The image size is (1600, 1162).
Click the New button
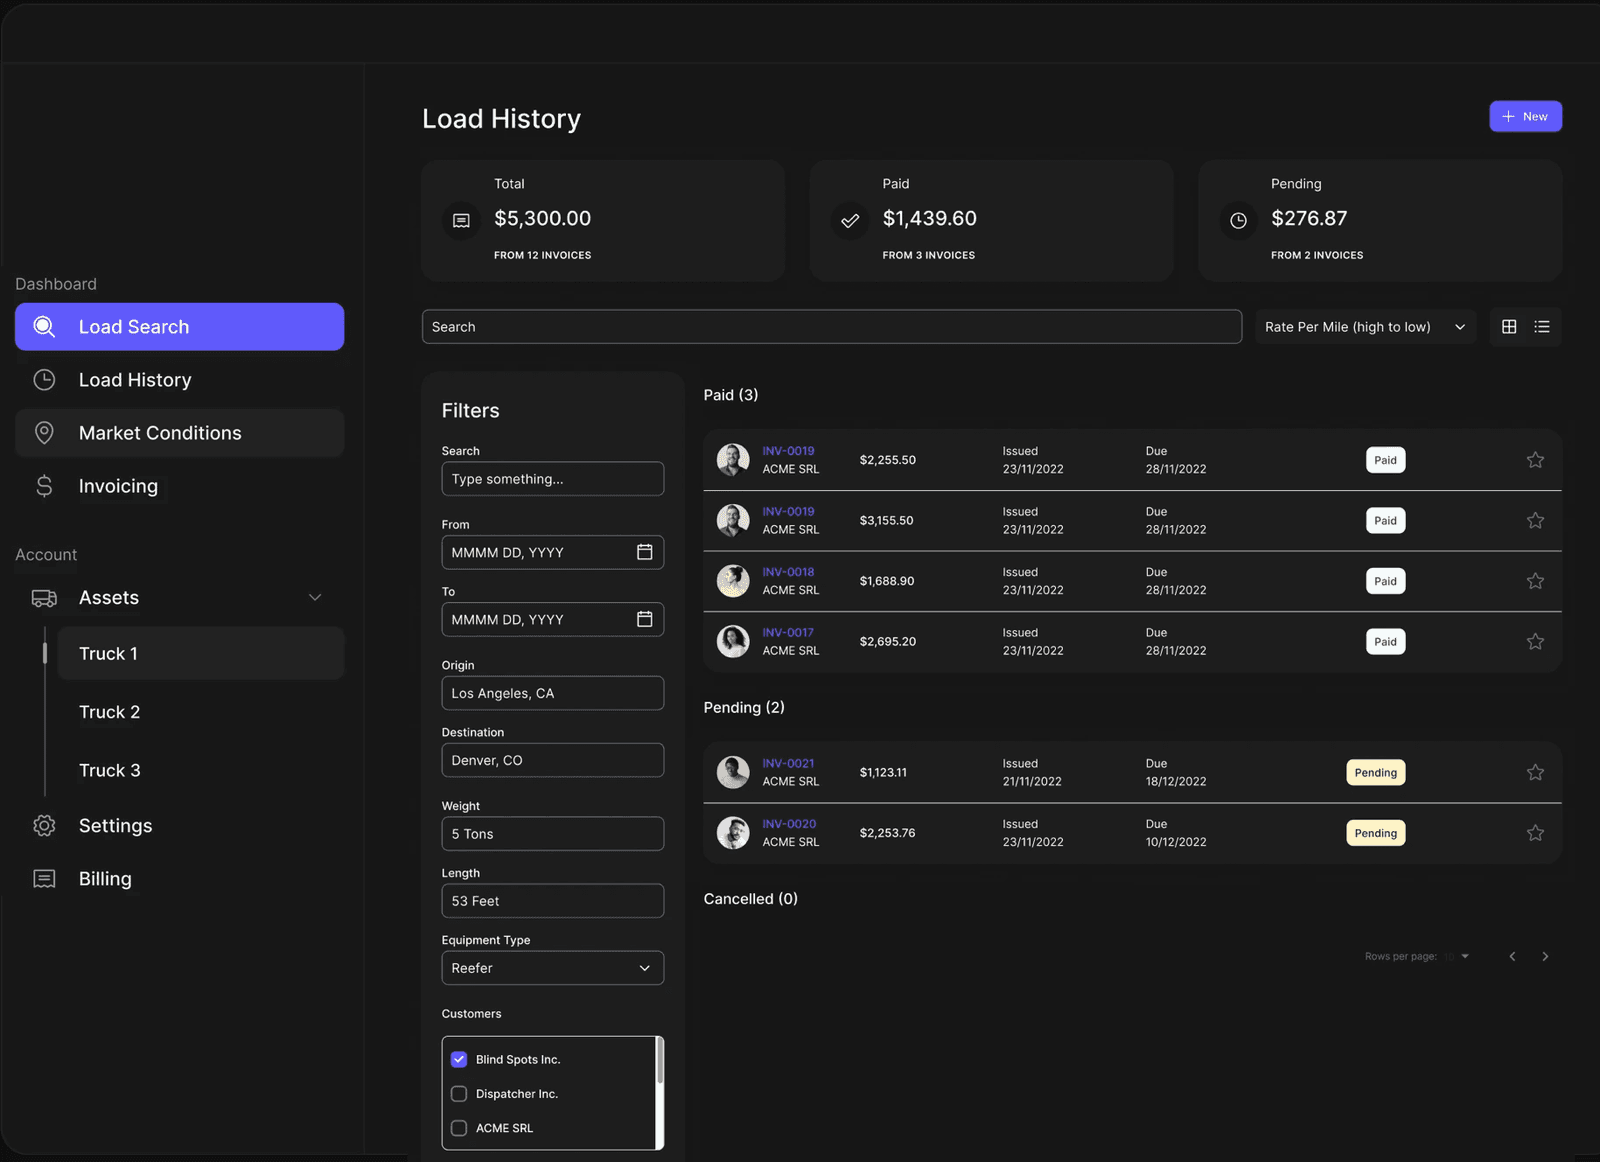tap(1526, 117)
